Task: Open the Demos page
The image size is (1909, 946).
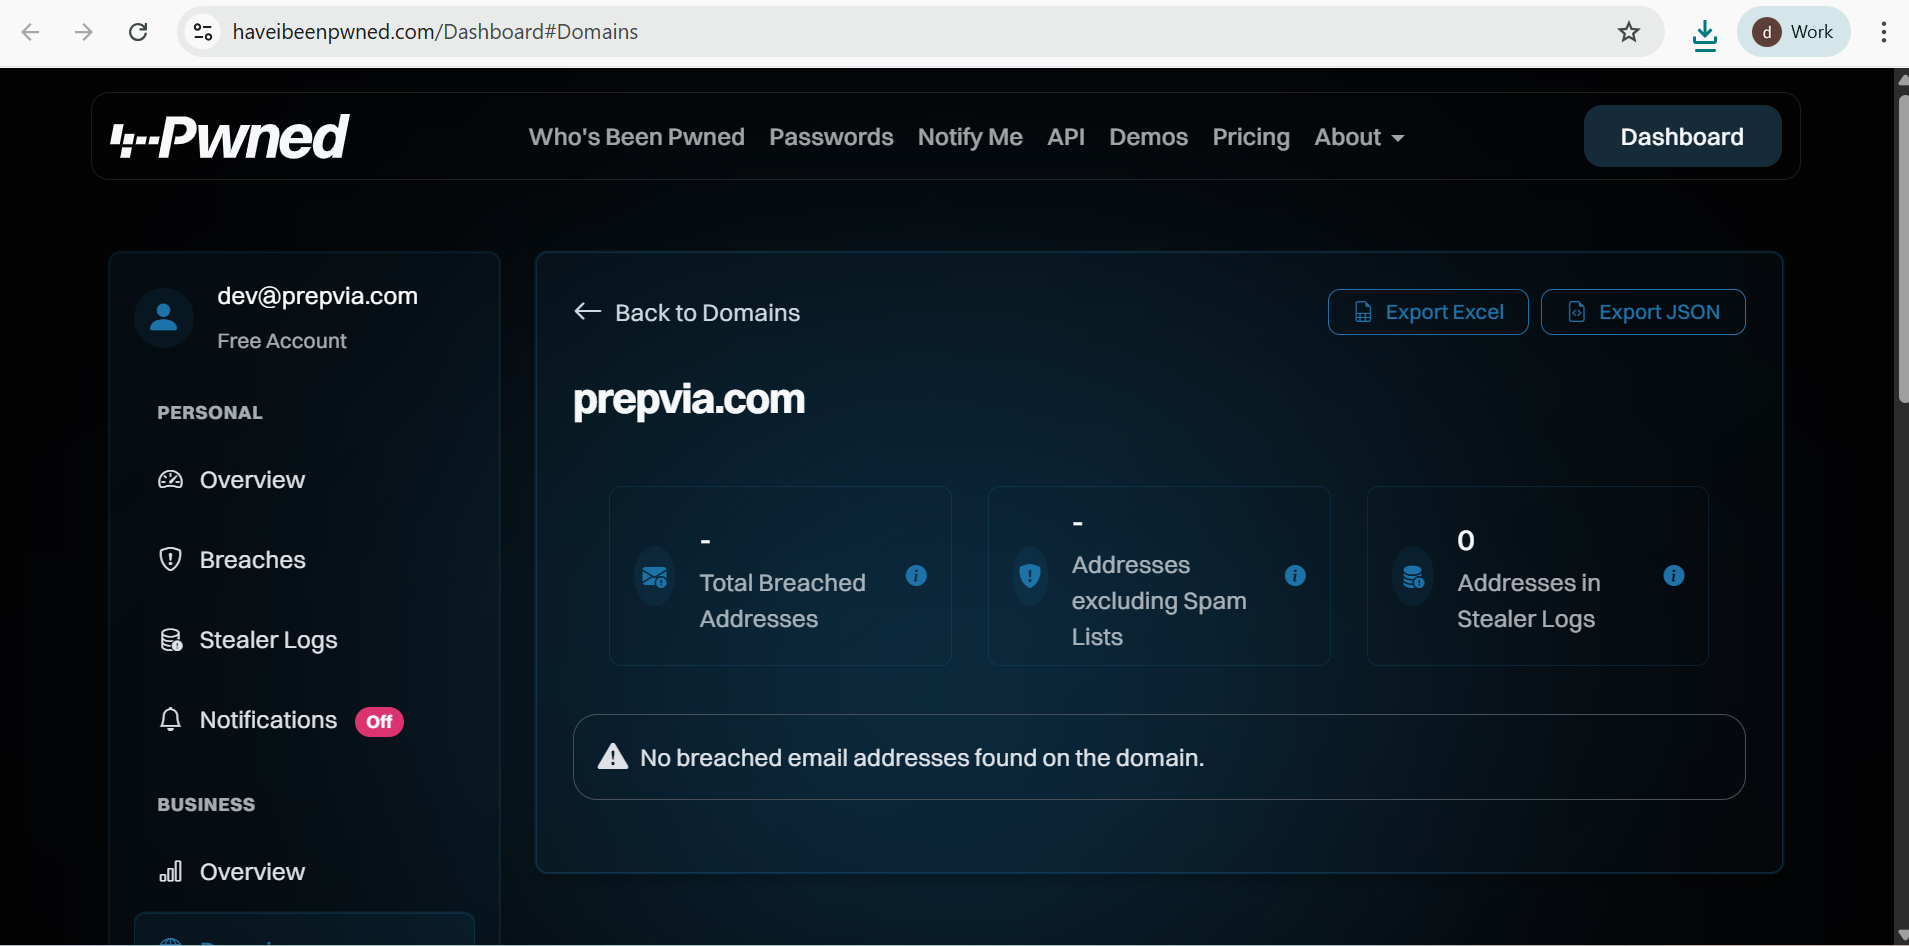Action: pyautogui.click(x=1148, y=137)
